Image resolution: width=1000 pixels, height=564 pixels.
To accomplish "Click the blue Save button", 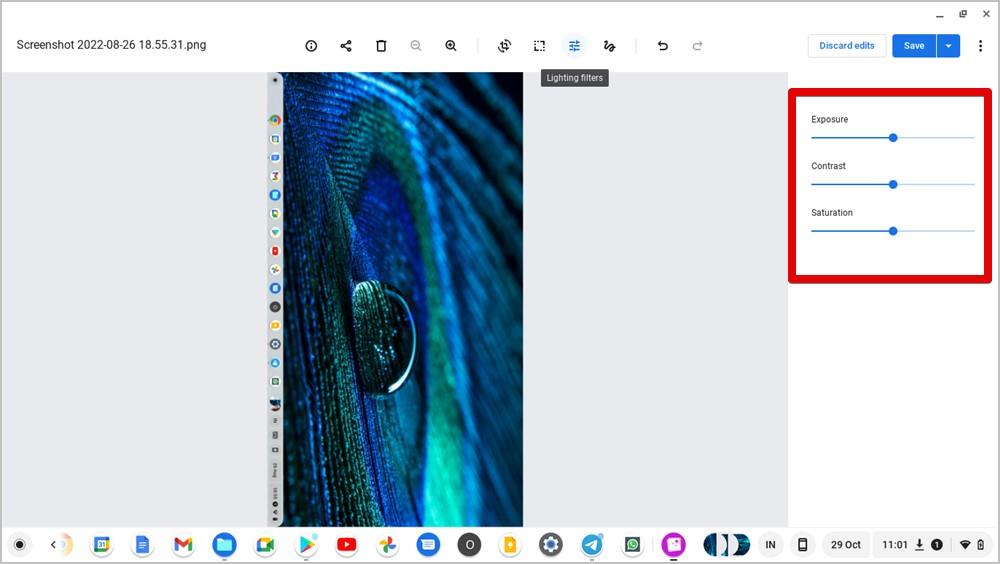I will [914, 46].
